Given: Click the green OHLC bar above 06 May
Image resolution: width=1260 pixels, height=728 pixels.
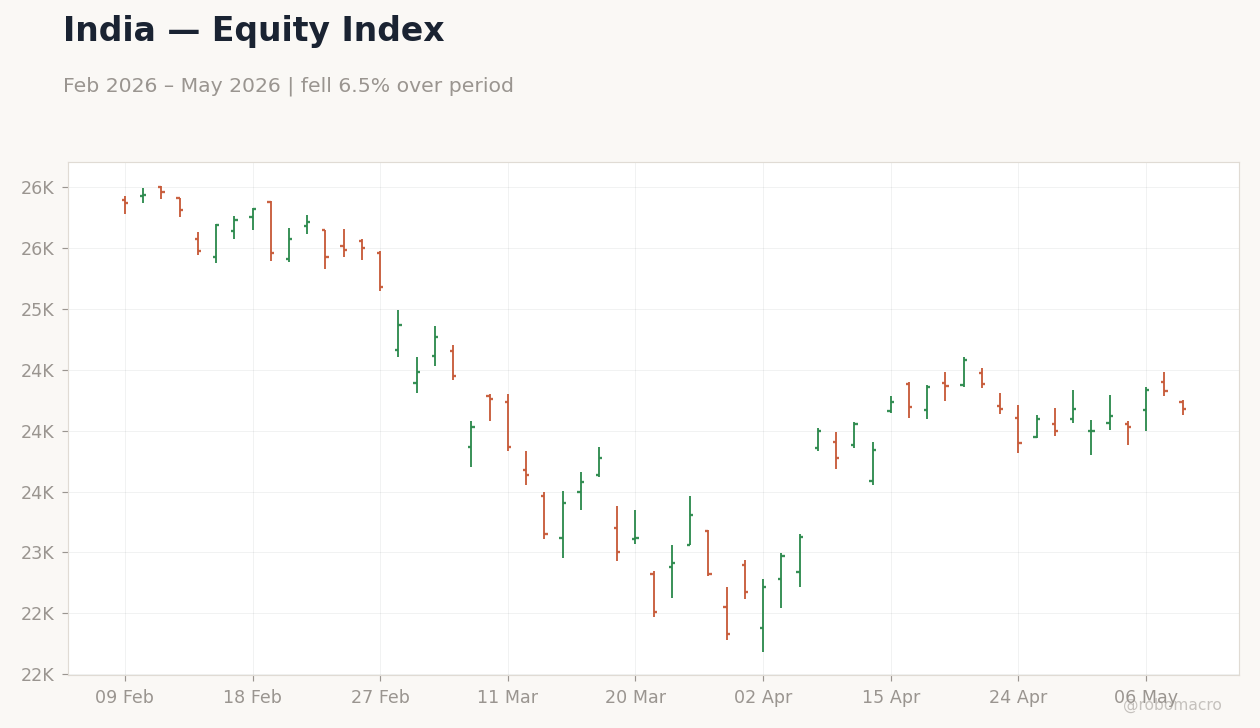Looking at the screenshot, I should point(1146,409).
